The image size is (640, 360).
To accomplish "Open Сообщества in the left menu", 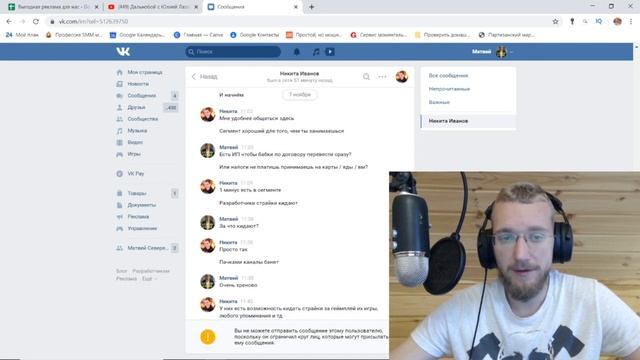I will click(x=142, y=119).
